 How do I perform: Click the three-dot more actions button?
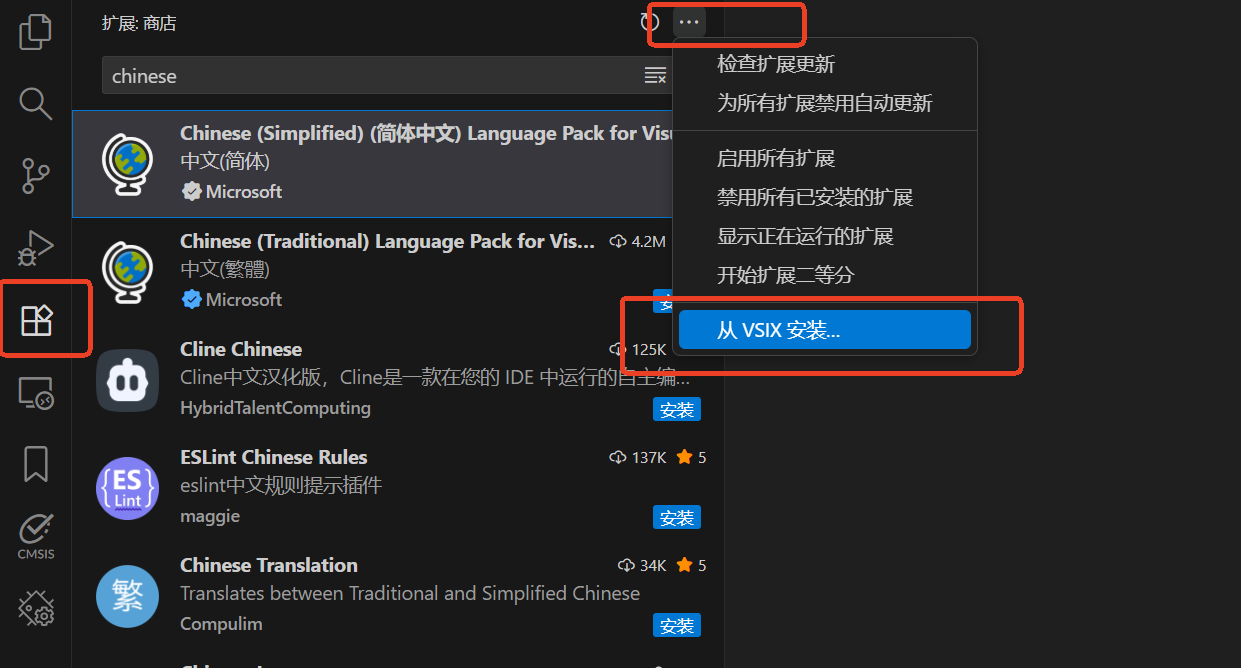689,22
